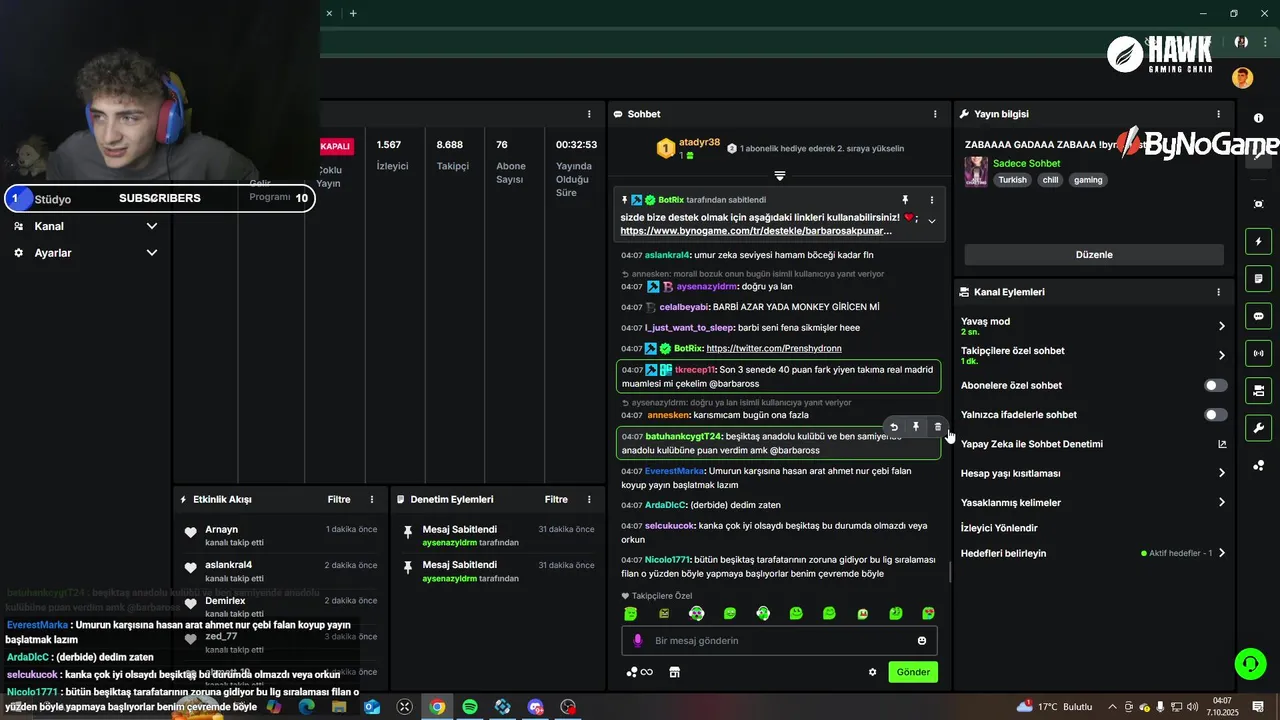Open the emoji picker smiley icon
This screenshot has height=720, width=1280.
tap(922, 641)
